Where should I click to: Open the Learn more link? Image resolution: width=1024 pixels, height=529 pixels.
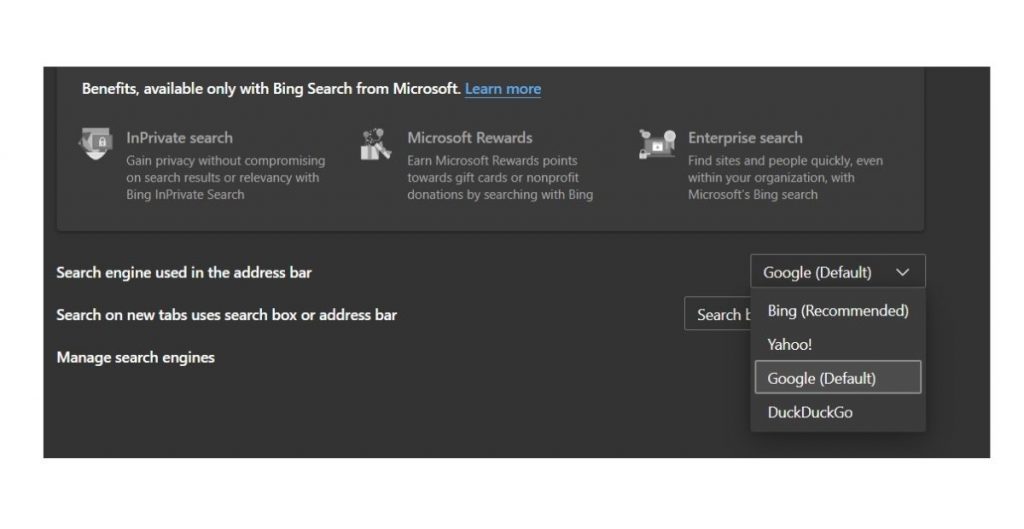[503, 89]
